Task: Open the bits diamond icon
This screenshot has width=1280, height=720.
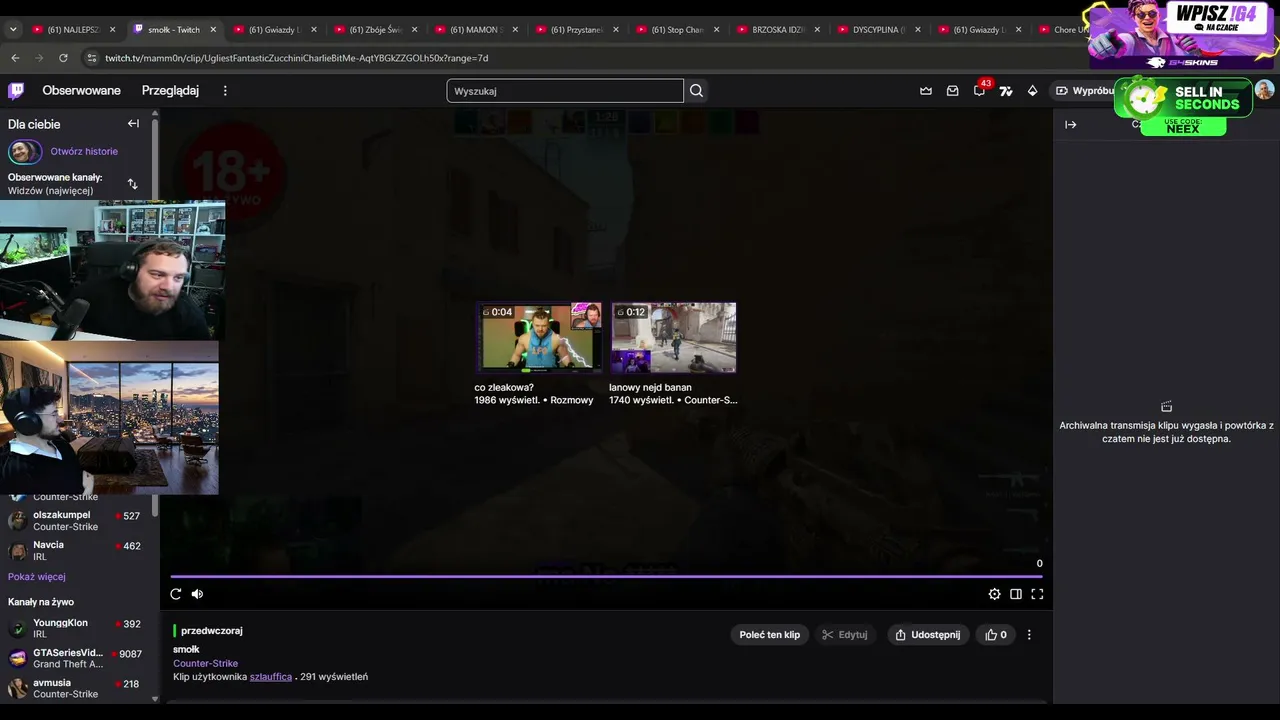Action: pos(1033,91)
